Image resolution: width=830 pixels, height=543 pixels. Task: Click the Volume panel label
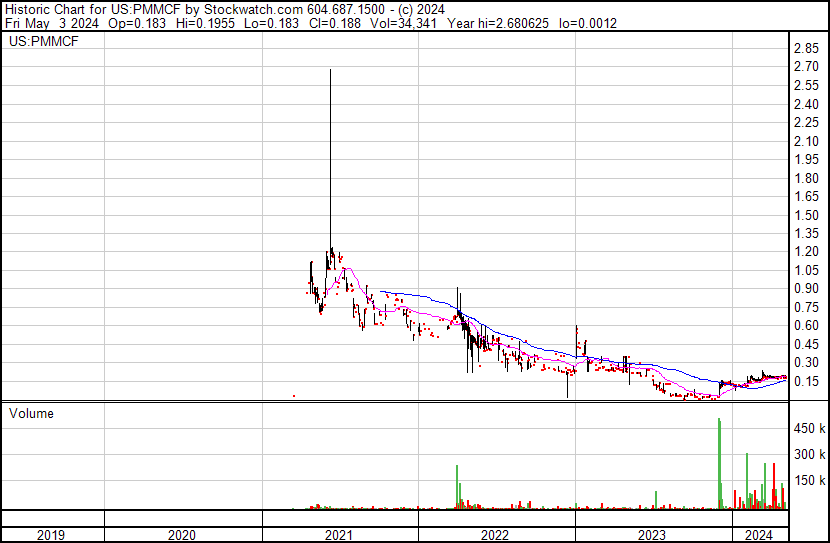click(31, 413)
